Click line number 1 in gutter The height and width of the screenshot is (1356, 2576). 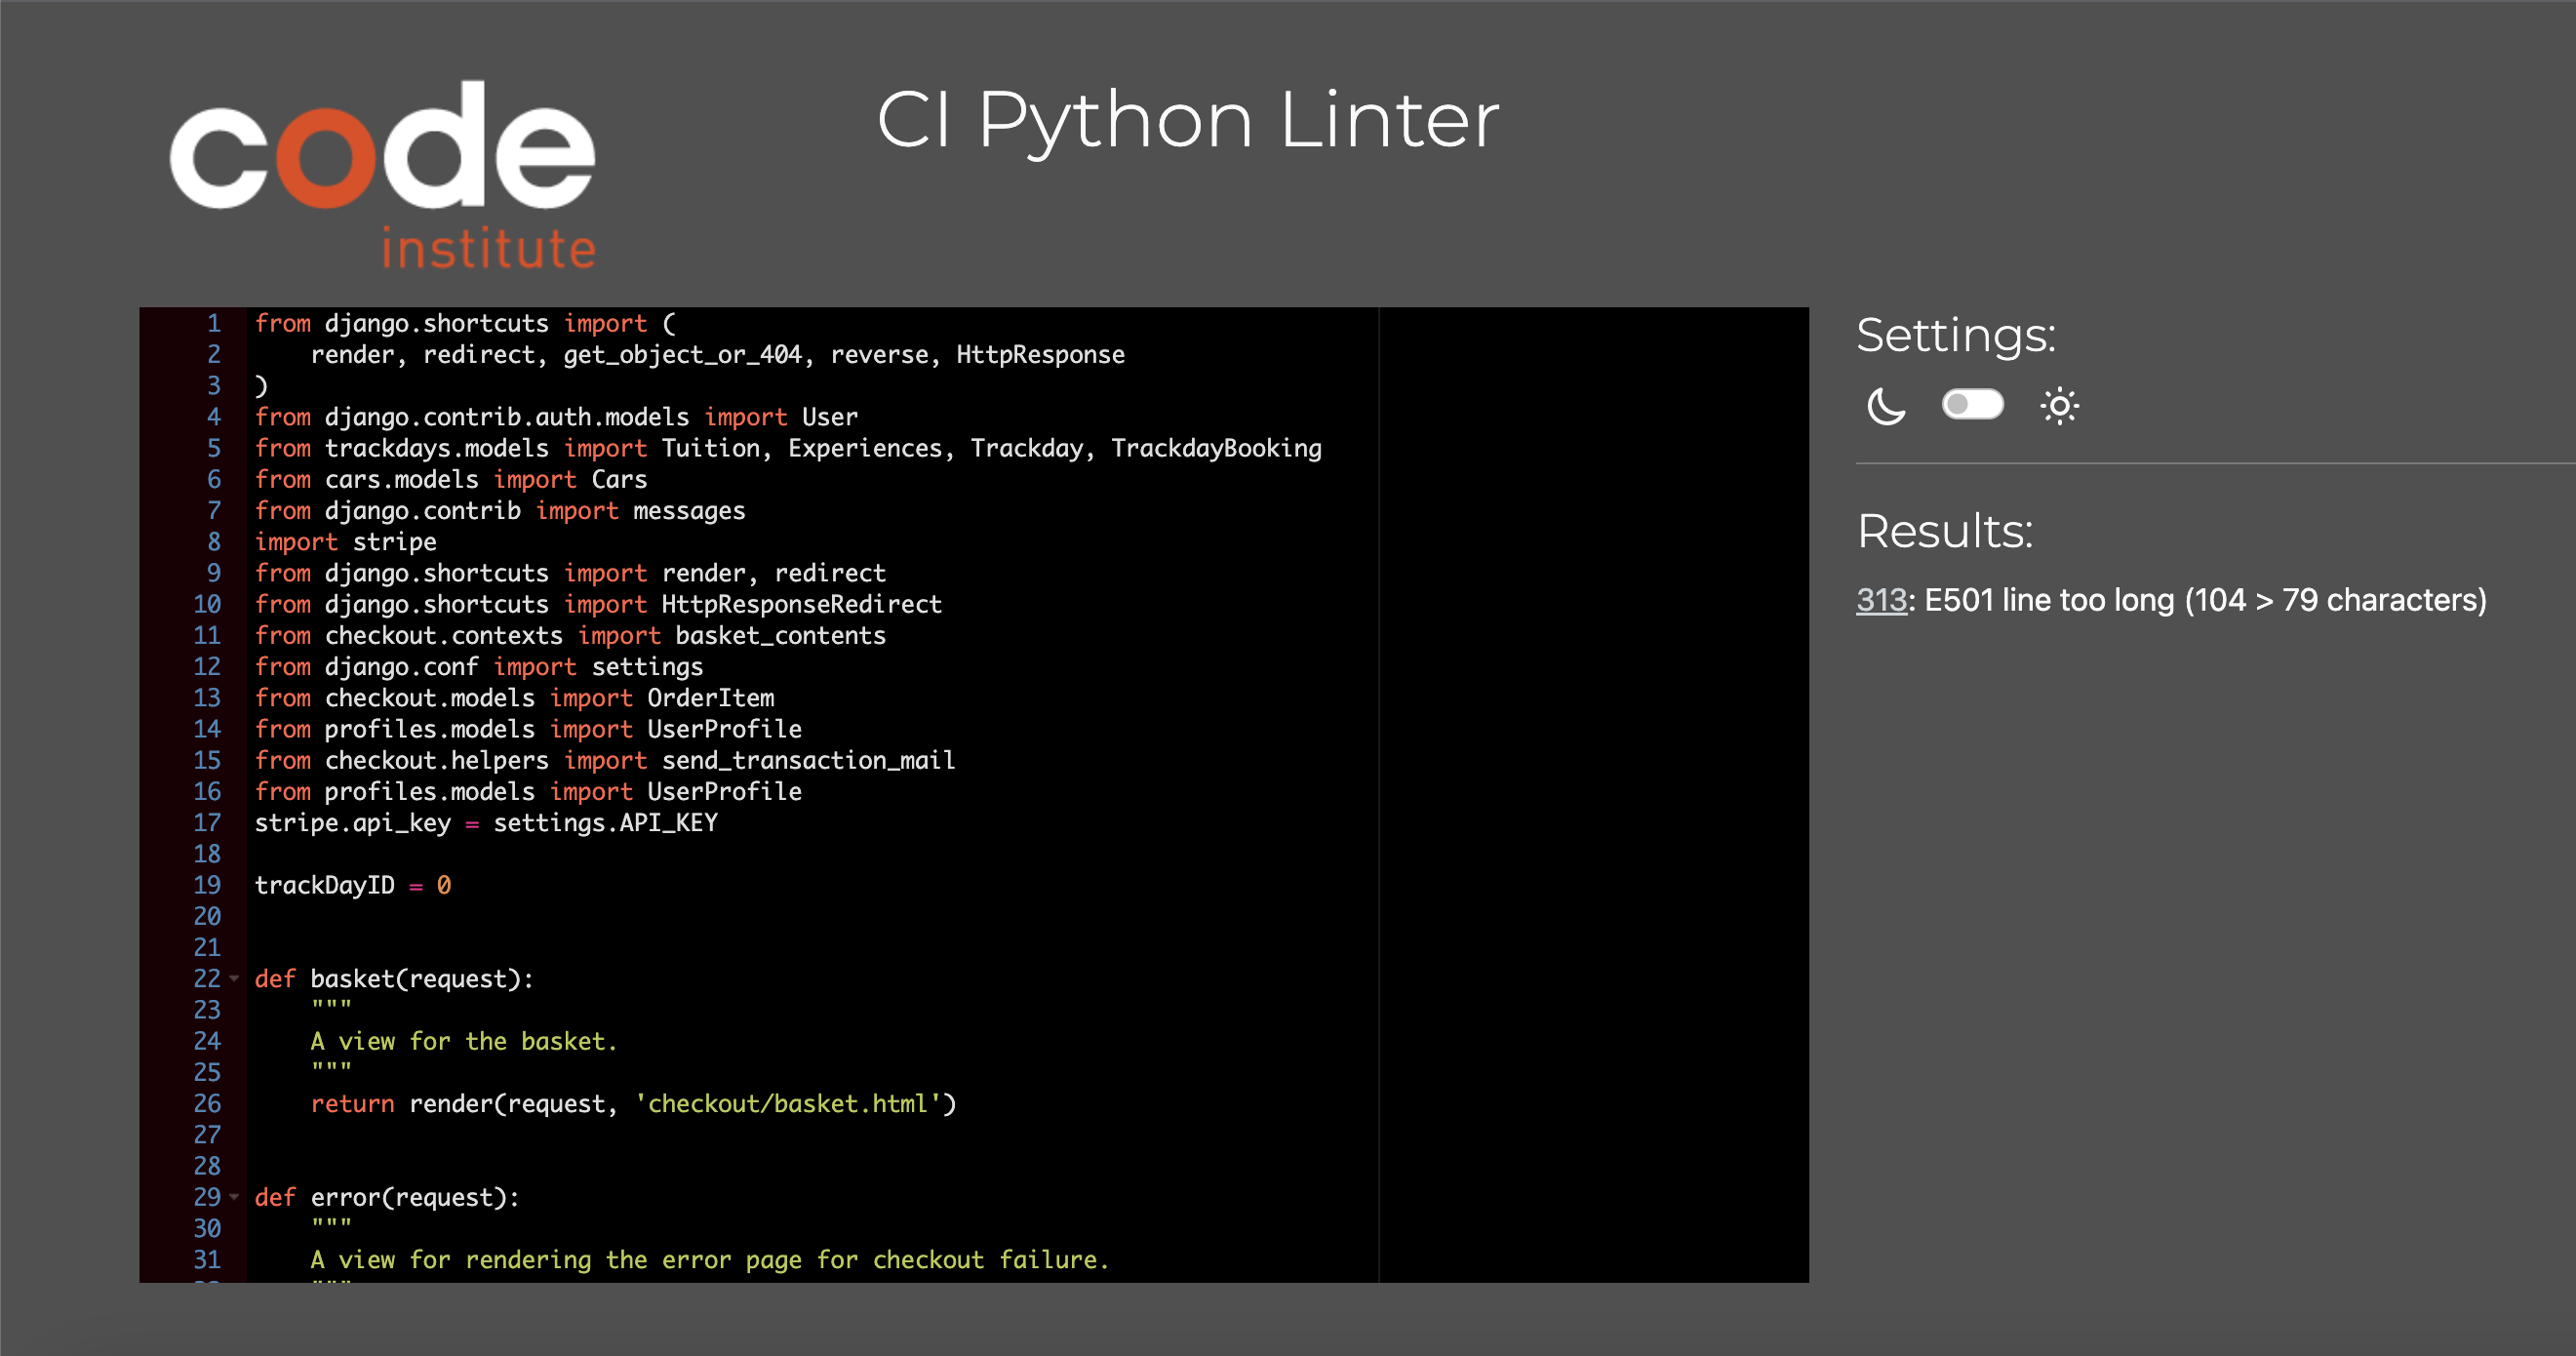[x=213, y=323]
